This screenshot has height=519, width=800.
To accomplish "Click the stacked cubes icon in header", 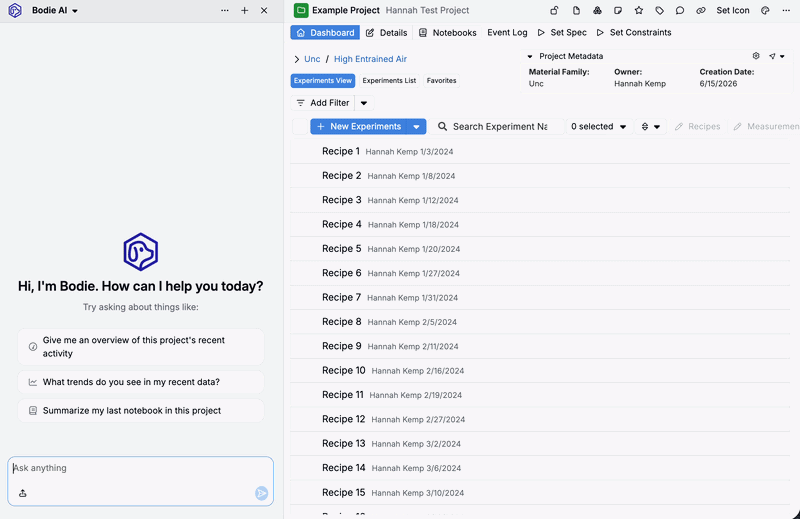I will click(x=597, y=10).
